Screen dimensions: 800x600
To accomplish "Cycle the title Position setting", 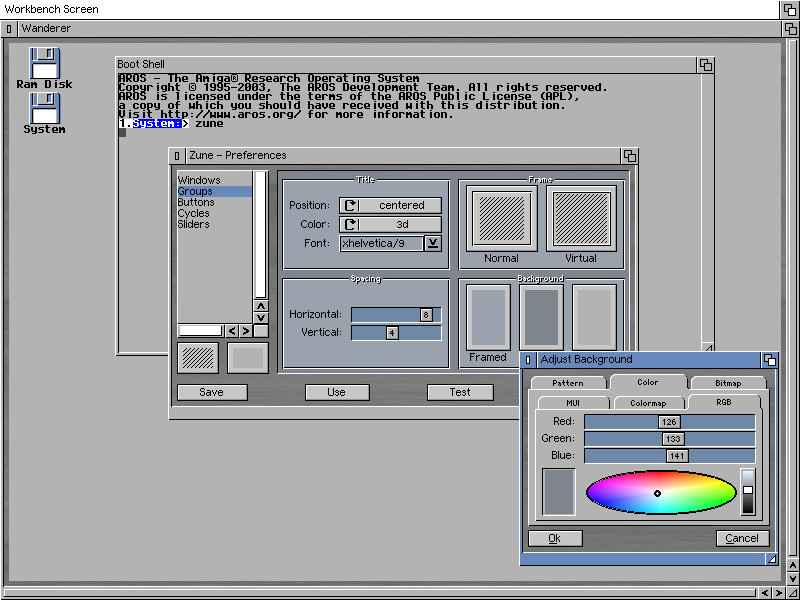I will 390,205.
